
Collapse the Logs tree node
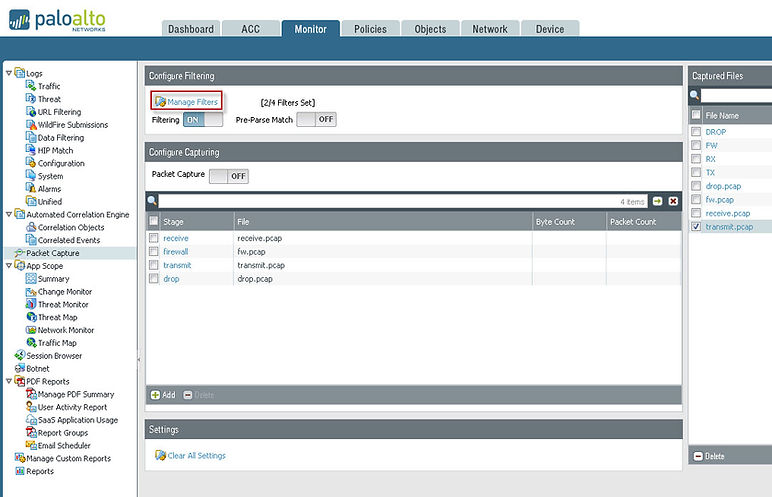tap(9, 73)
